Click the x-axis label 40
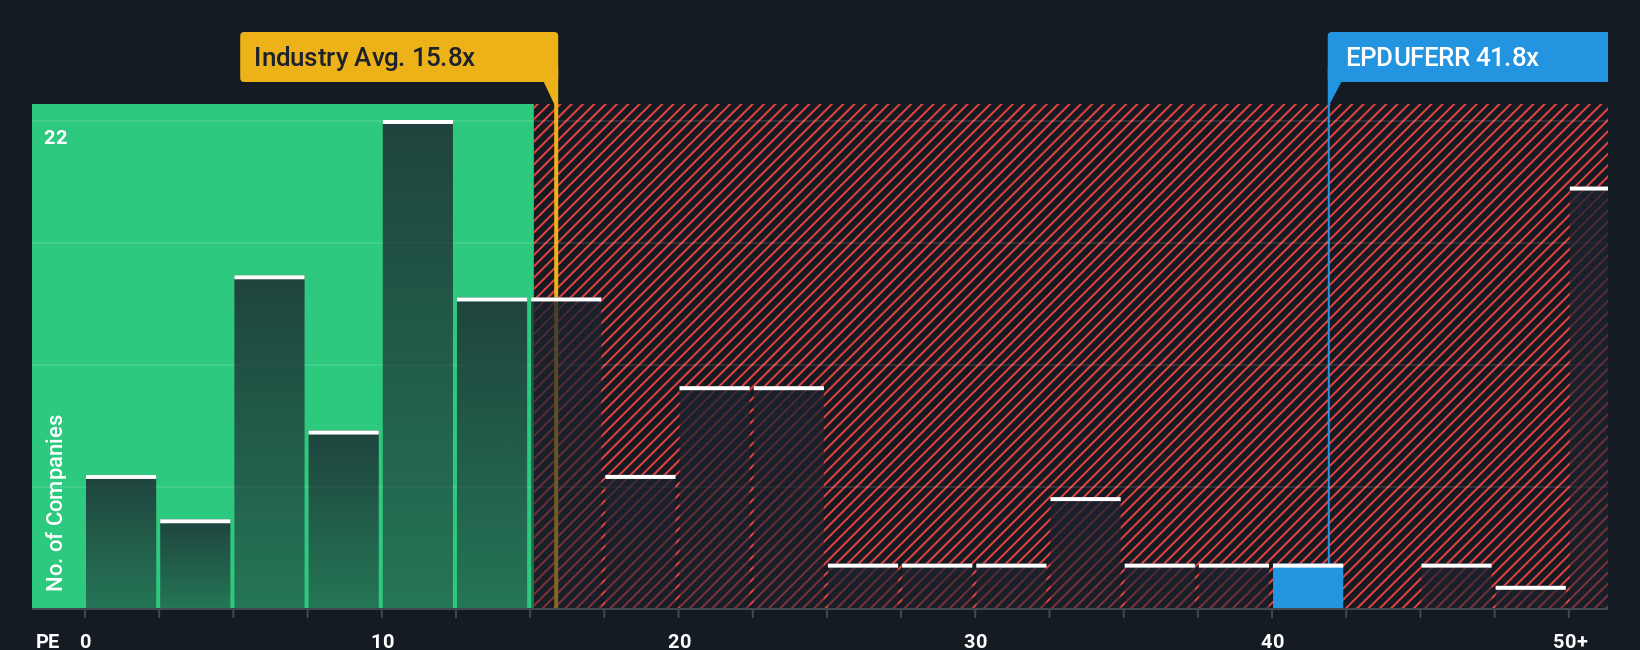The width and height of the screenshot is (1640, 650). (1272, 640)
